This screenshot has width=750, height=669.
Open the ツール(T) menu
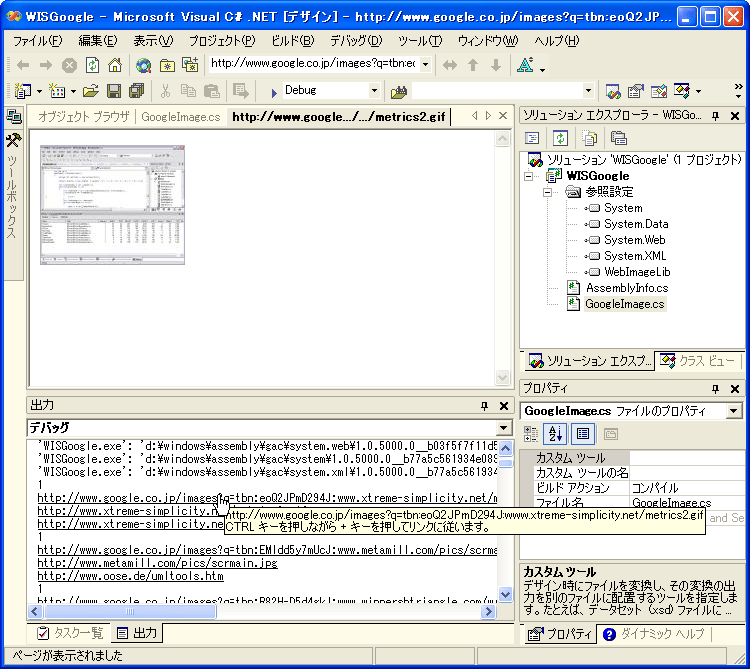420,41
